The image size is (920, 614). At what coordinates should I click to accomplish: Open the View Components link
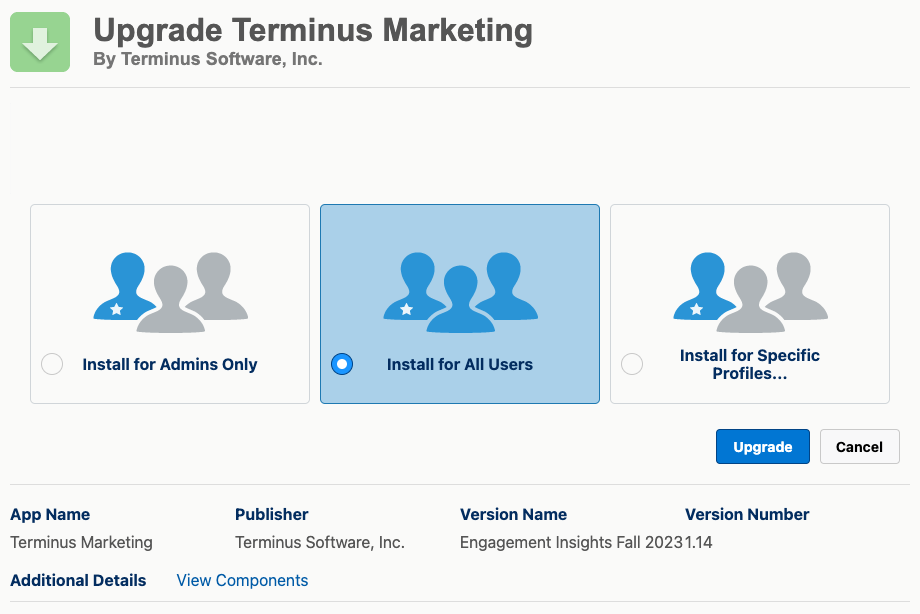242,580
